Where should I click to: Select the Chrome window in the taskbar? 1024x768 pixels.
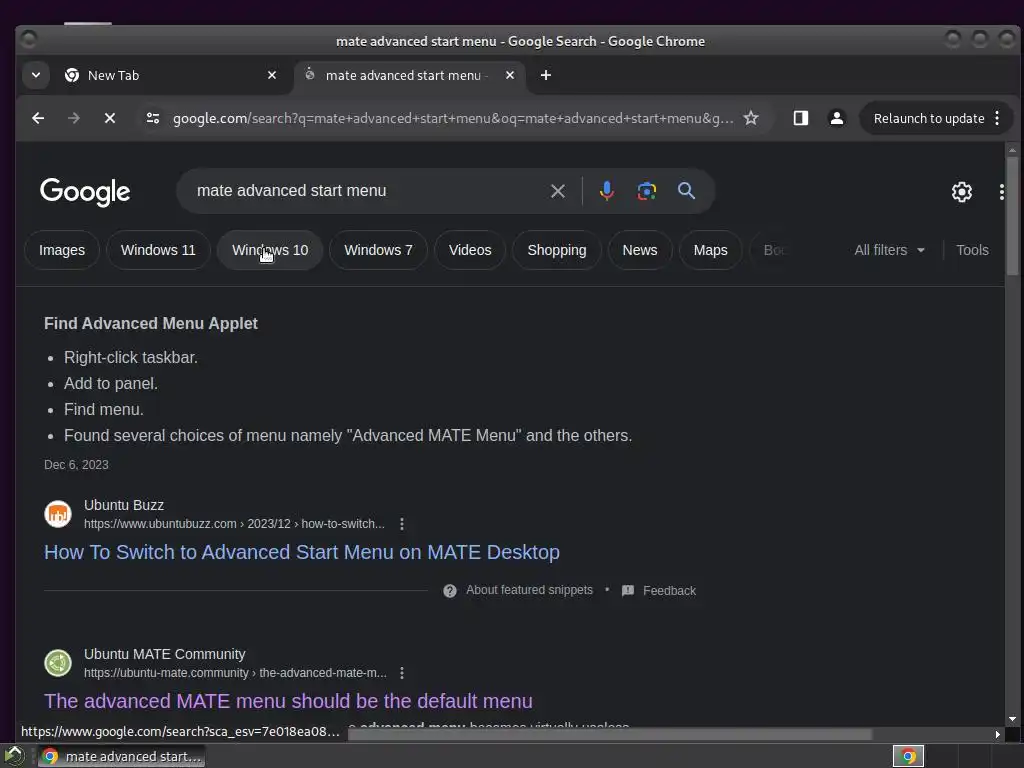coord(121,756)
